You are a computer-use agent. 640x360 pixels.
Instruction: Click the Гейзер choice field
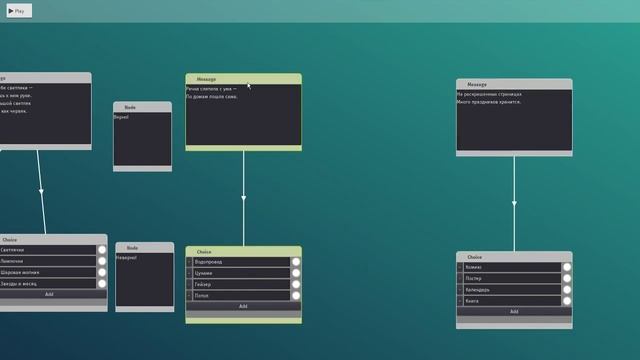coord(241,284)
